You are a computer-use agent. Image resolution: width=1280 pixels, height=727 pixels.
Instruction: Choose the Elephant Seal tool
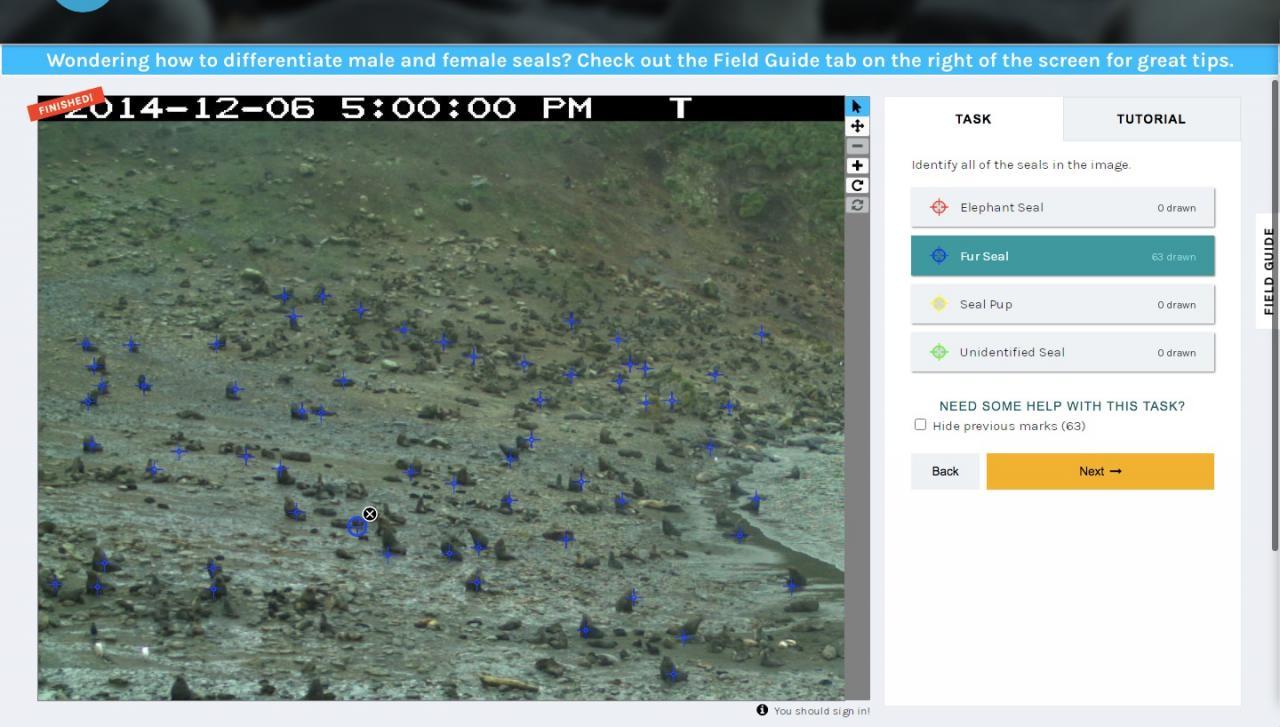click(x=1062, y=207)
